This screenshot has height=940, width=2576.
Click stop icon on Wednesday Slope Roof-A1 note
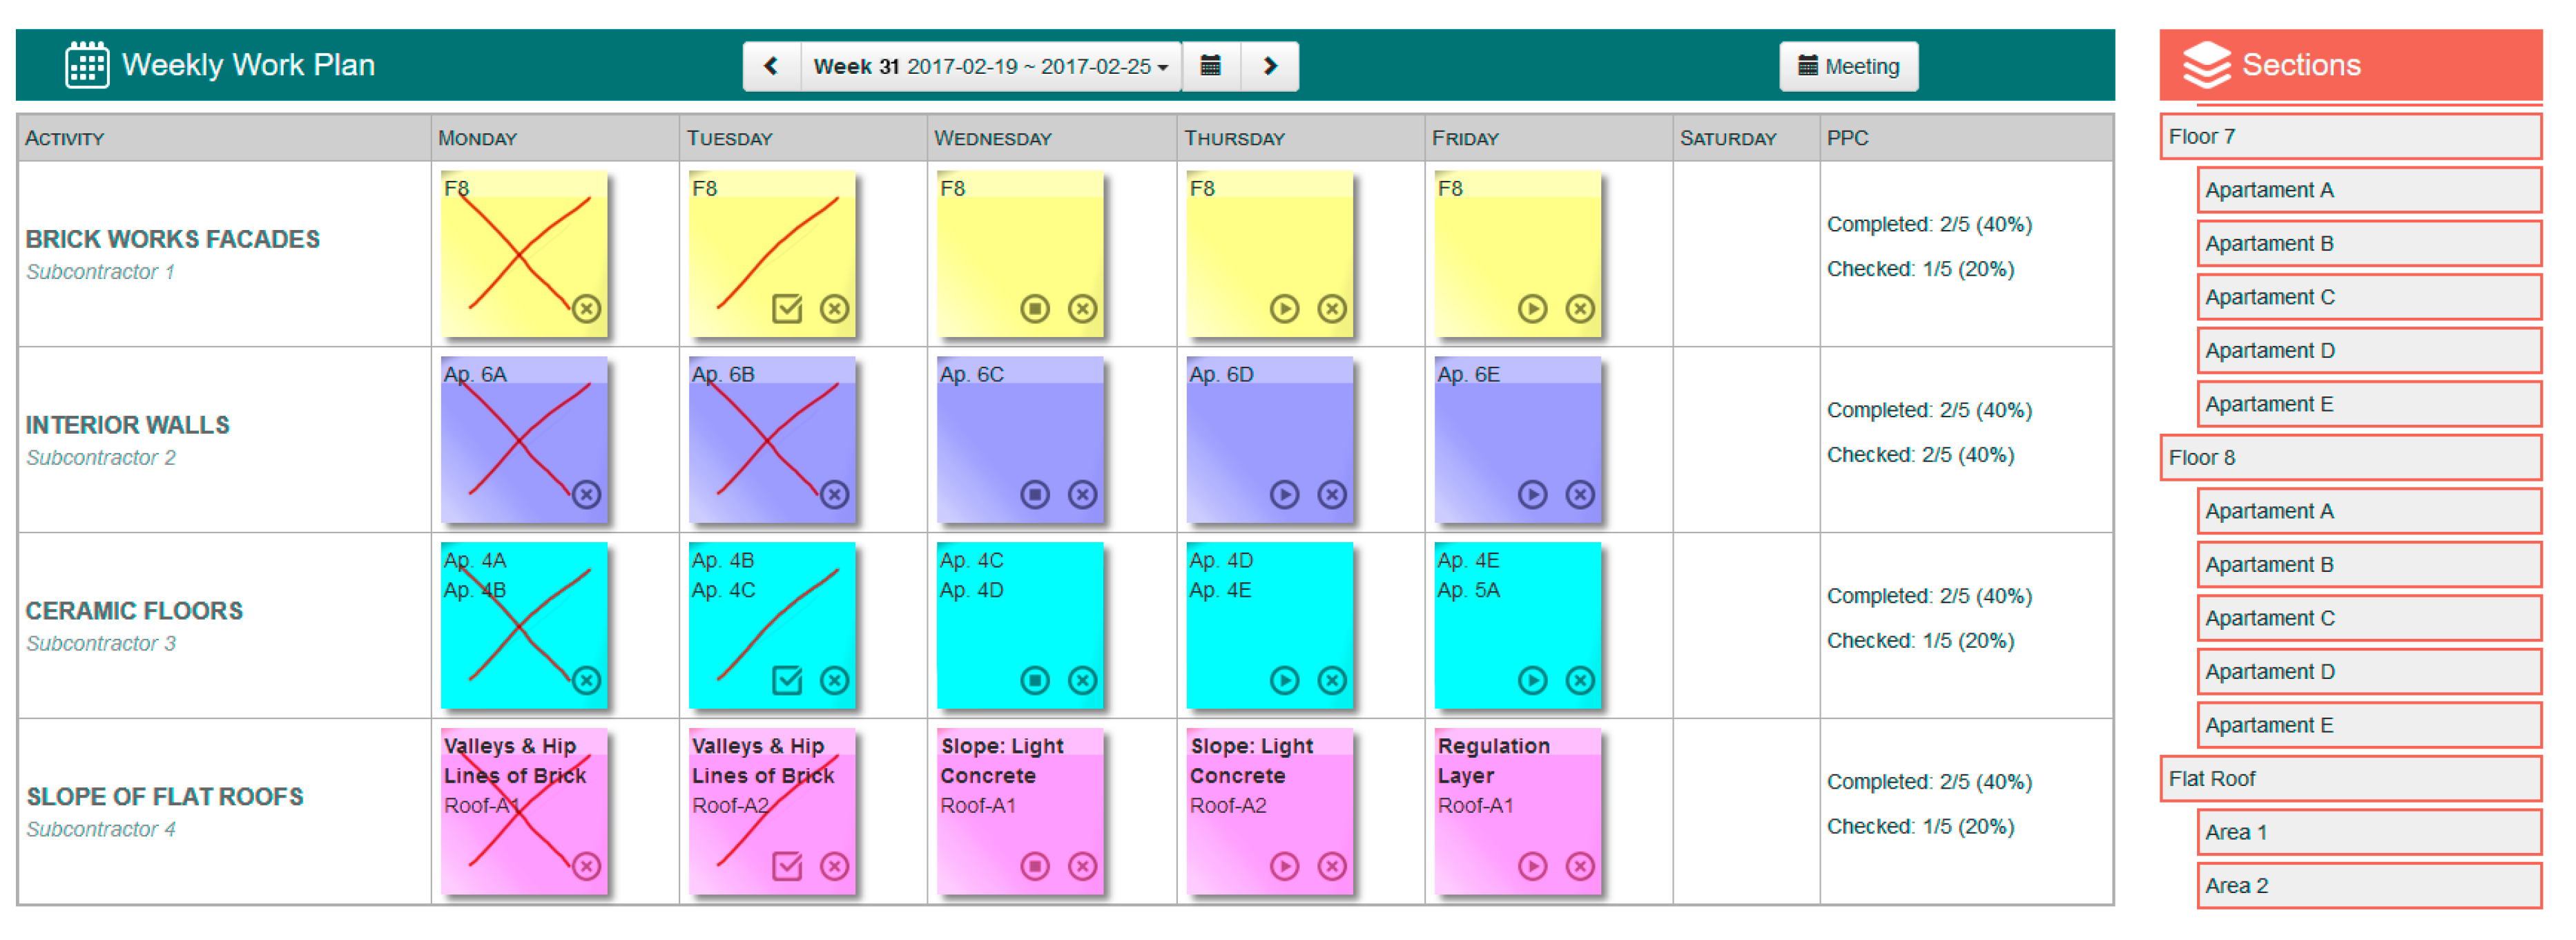click(1035, 866)
